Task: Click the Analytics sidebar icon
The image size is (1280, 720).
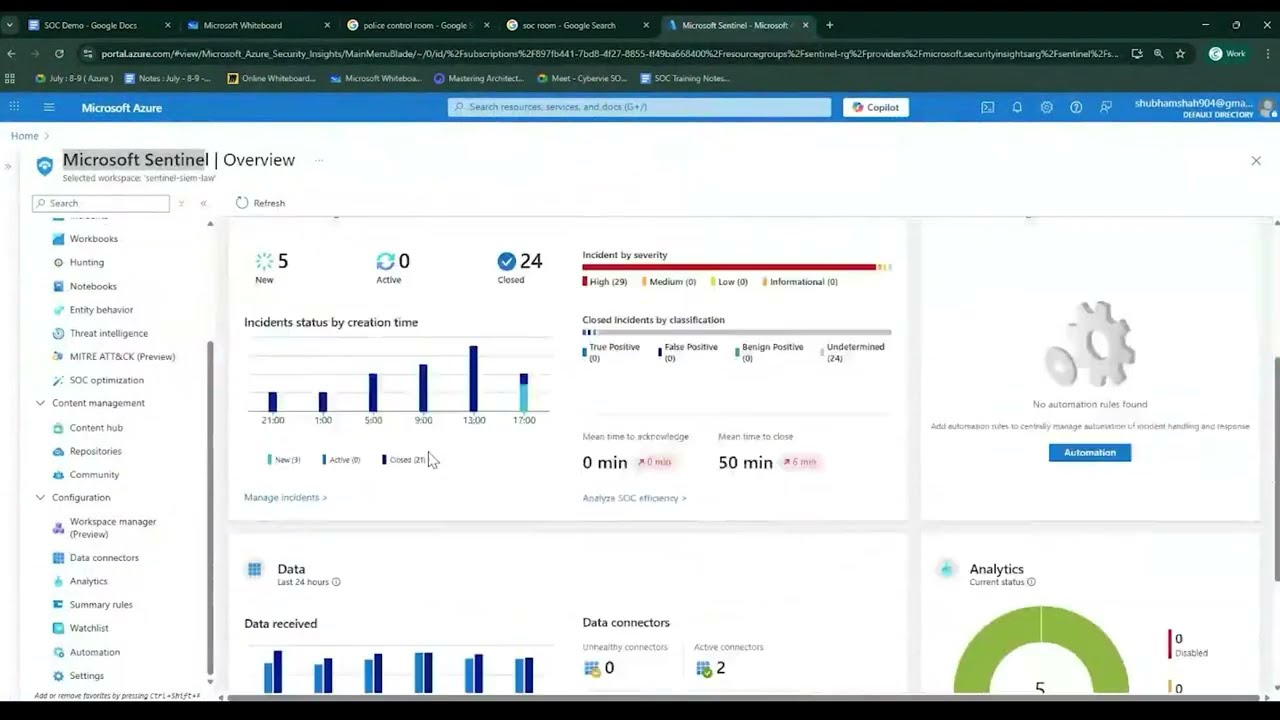Action: click(x=58, y=581)
